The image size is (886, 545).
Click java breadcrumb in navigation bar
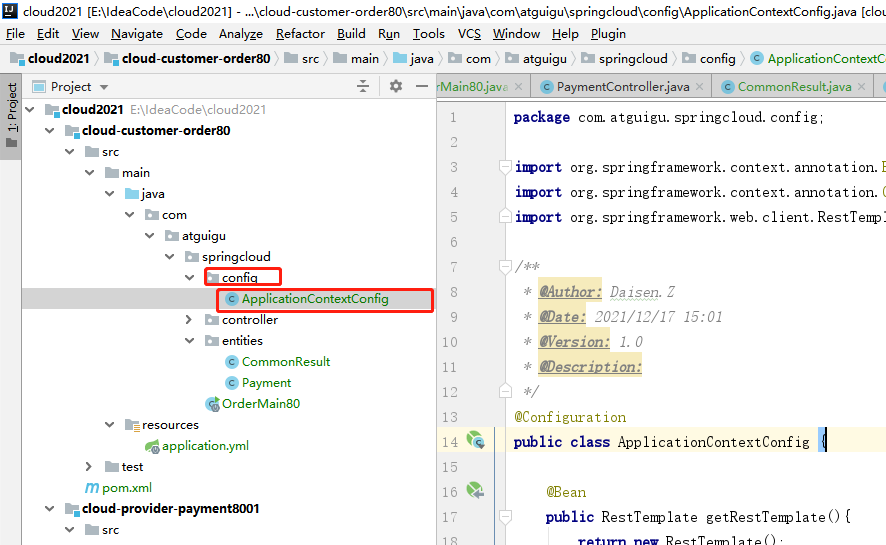pyautogui.click(x=413, y=59)
